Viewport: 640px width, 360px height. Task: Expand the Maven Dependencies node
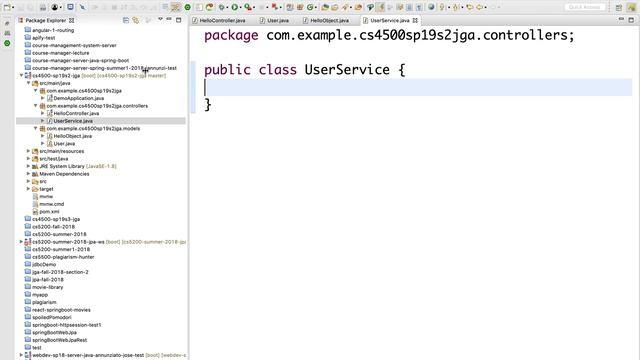29,174
